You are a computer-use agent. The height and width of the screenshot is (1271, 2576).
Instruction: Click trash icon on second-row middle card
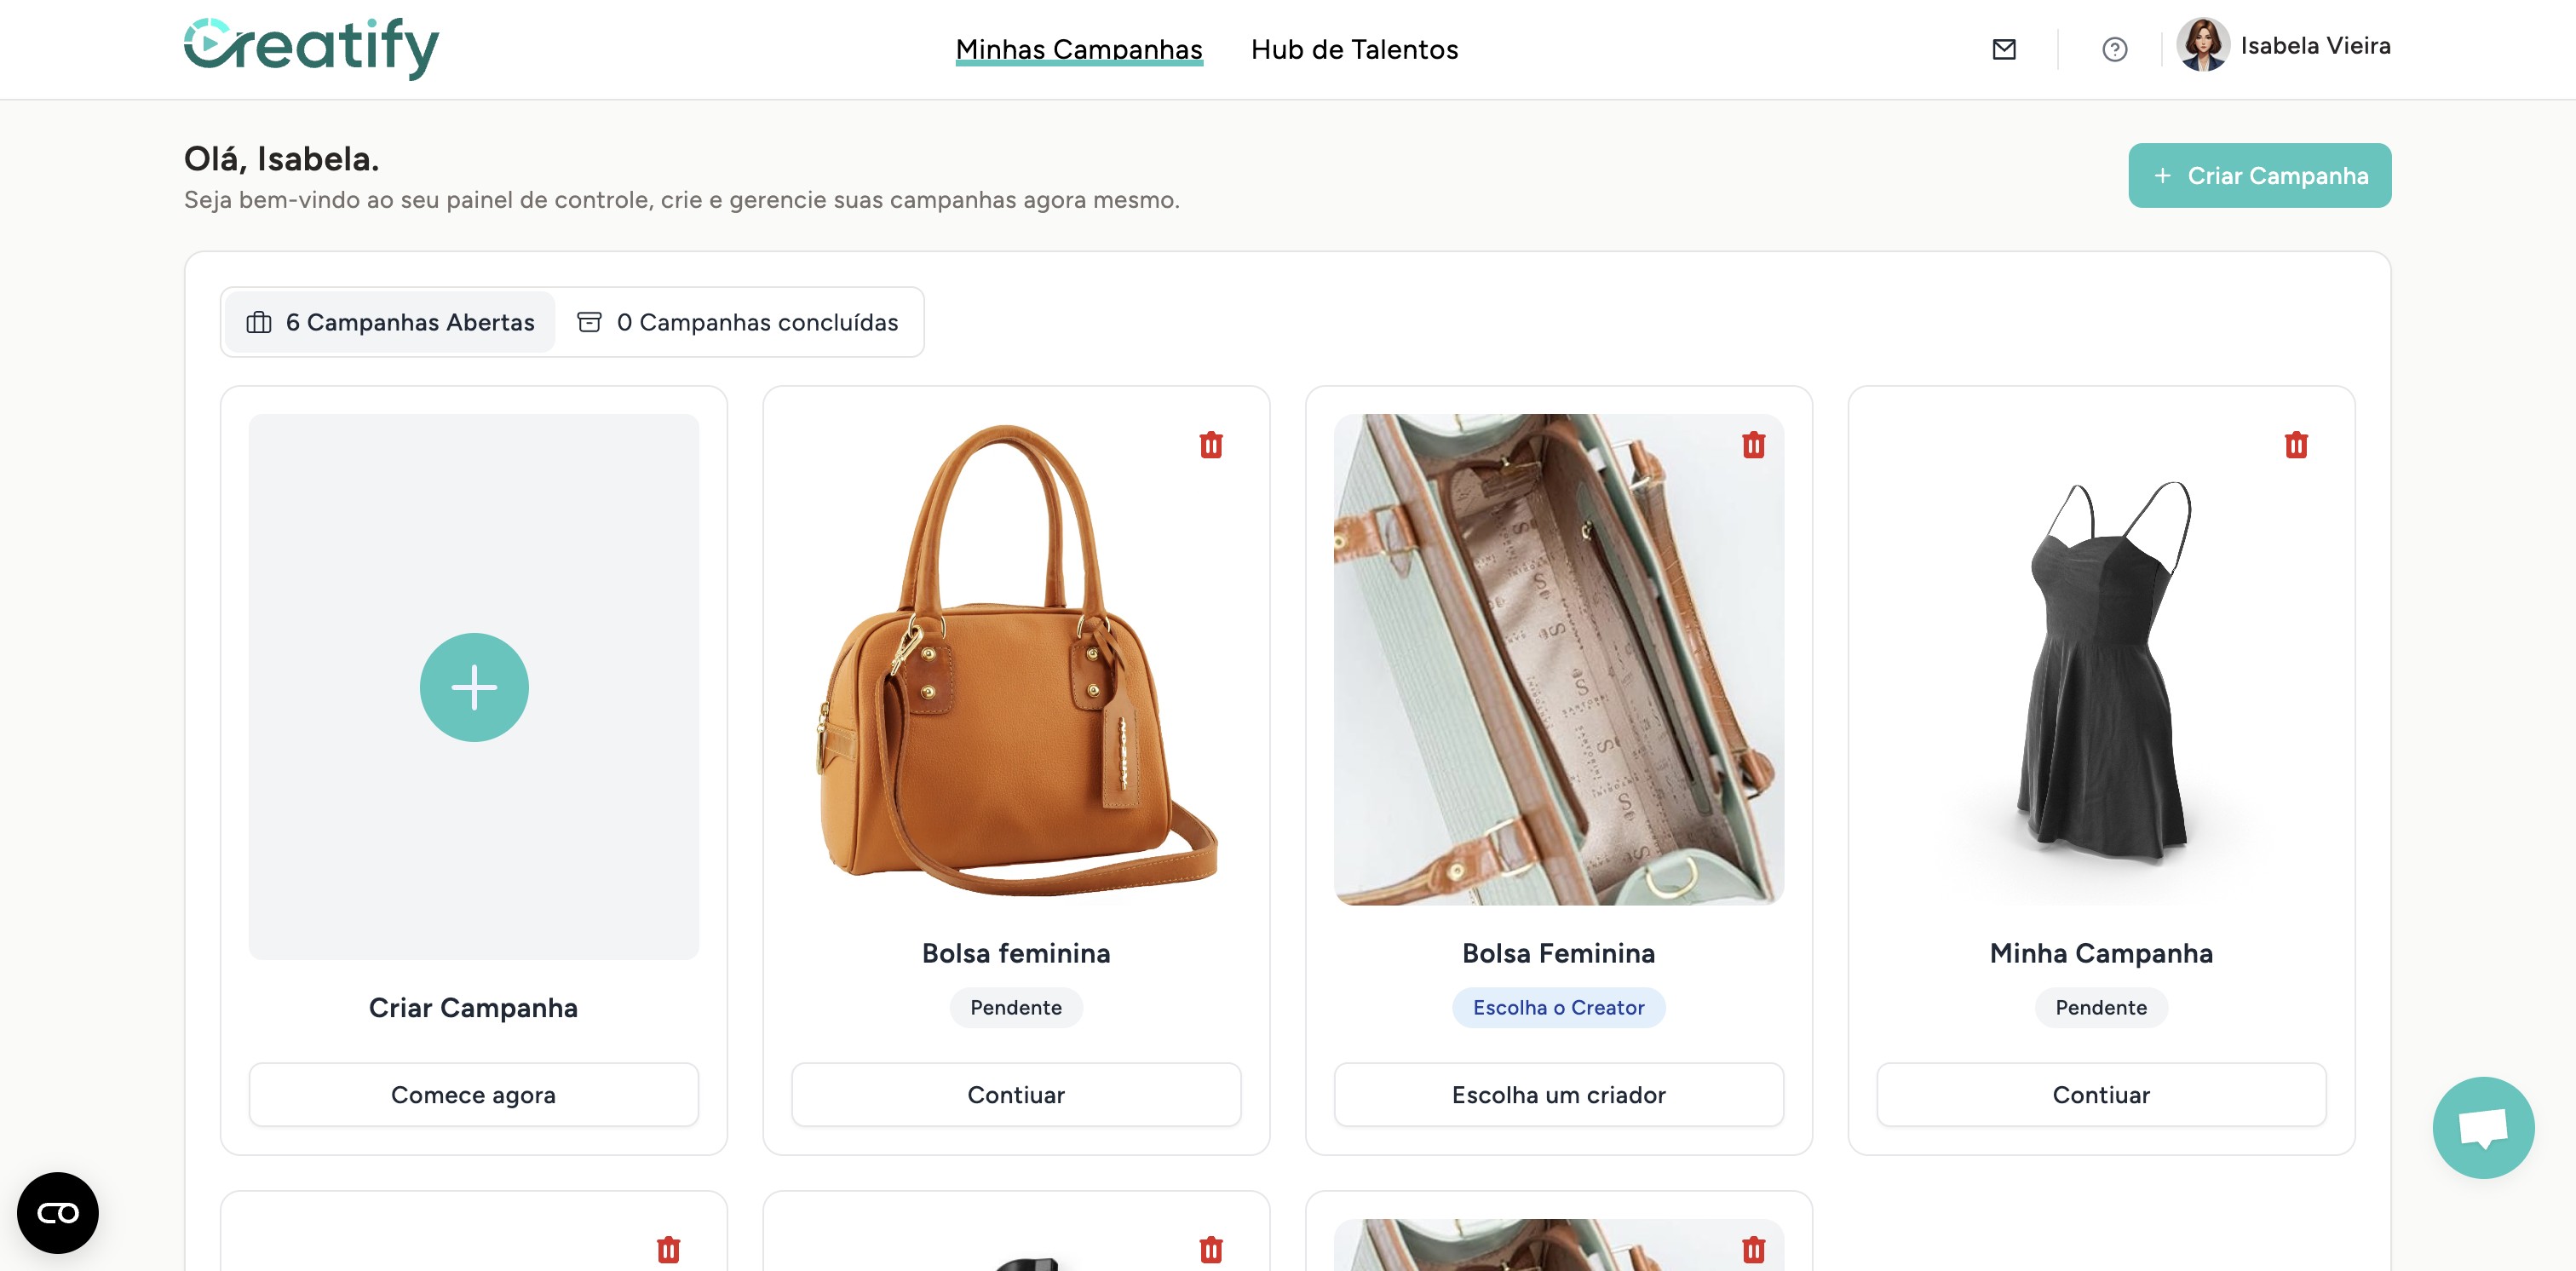click(1211, 1250)
